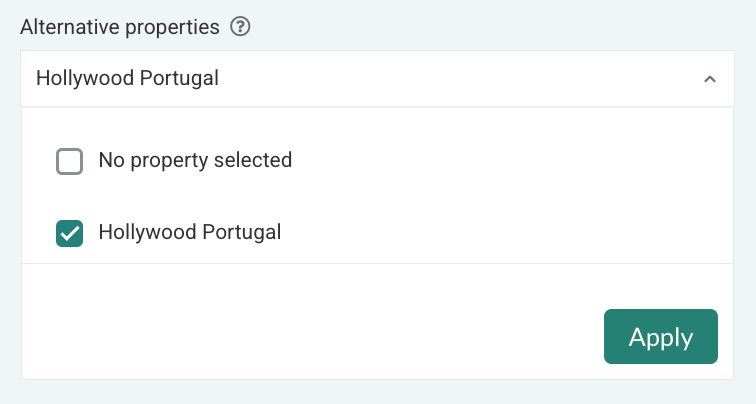Click the 'Hollywood Portugal' option label in list
This screenshot has height=404, width=756.
(189, 233)
